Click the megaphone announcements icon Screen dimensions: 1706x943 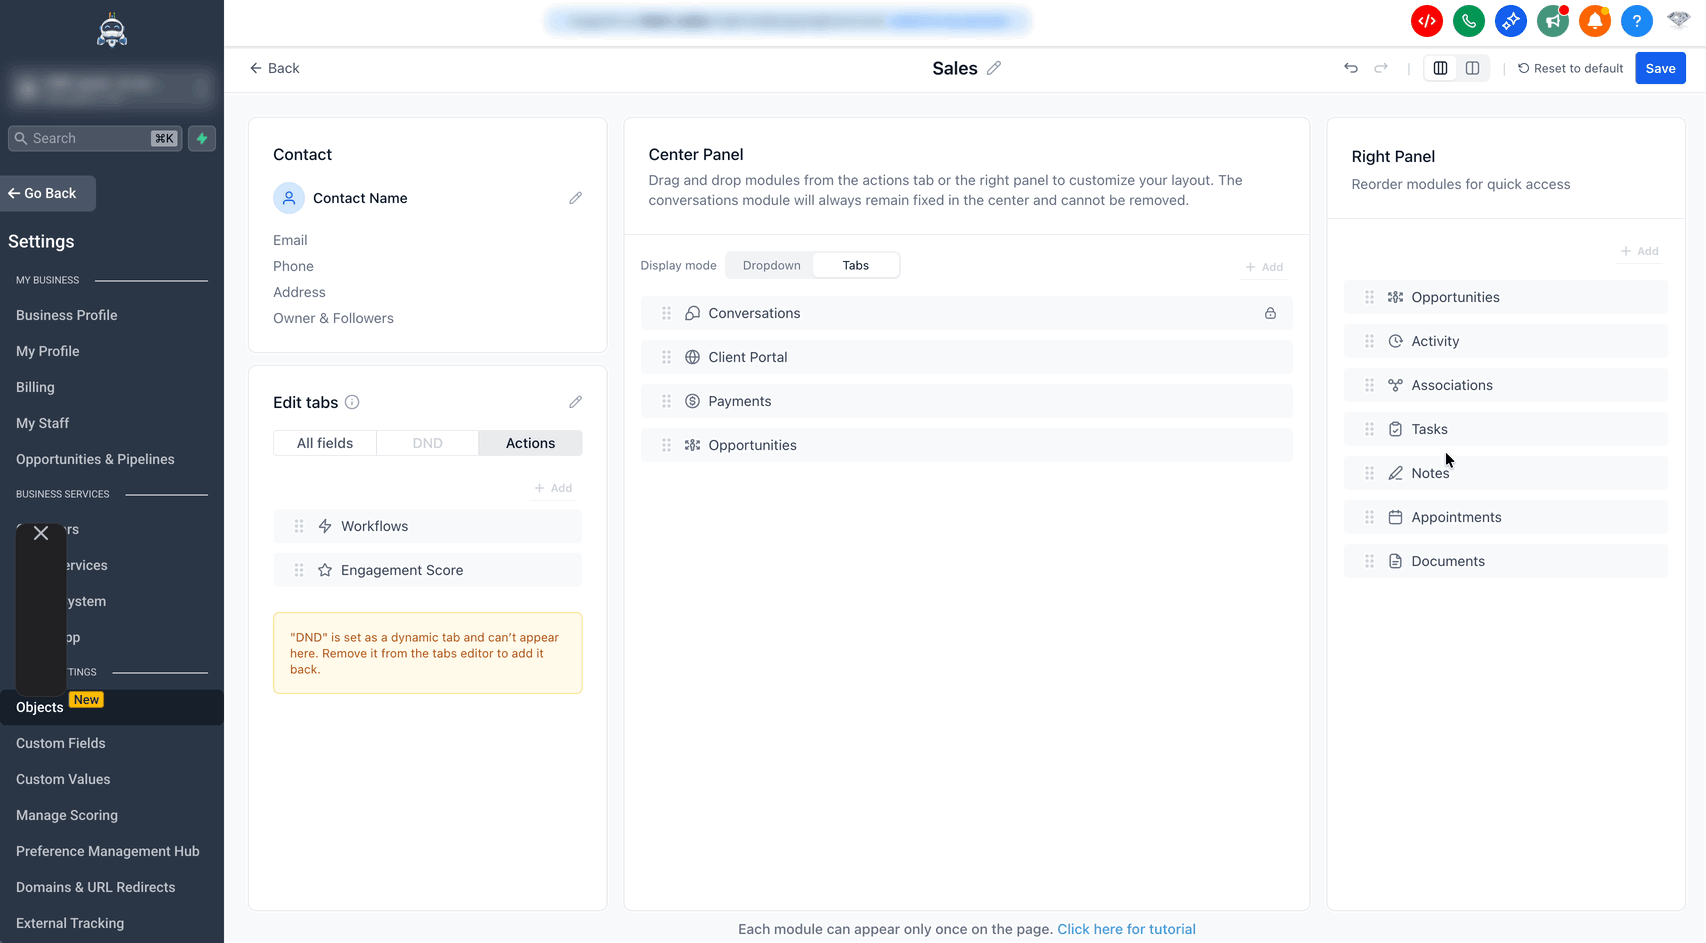coord(1552,21)
